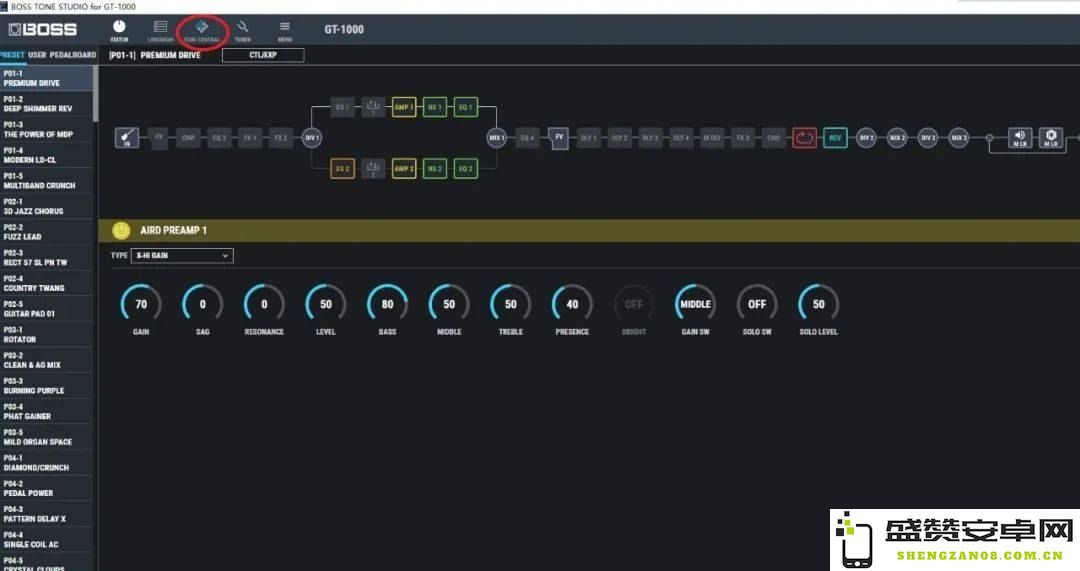This screenshot has width=1080, height=571.
Task: Adjust the PRESENCE knob set to 40
Action: pos(572,304)
